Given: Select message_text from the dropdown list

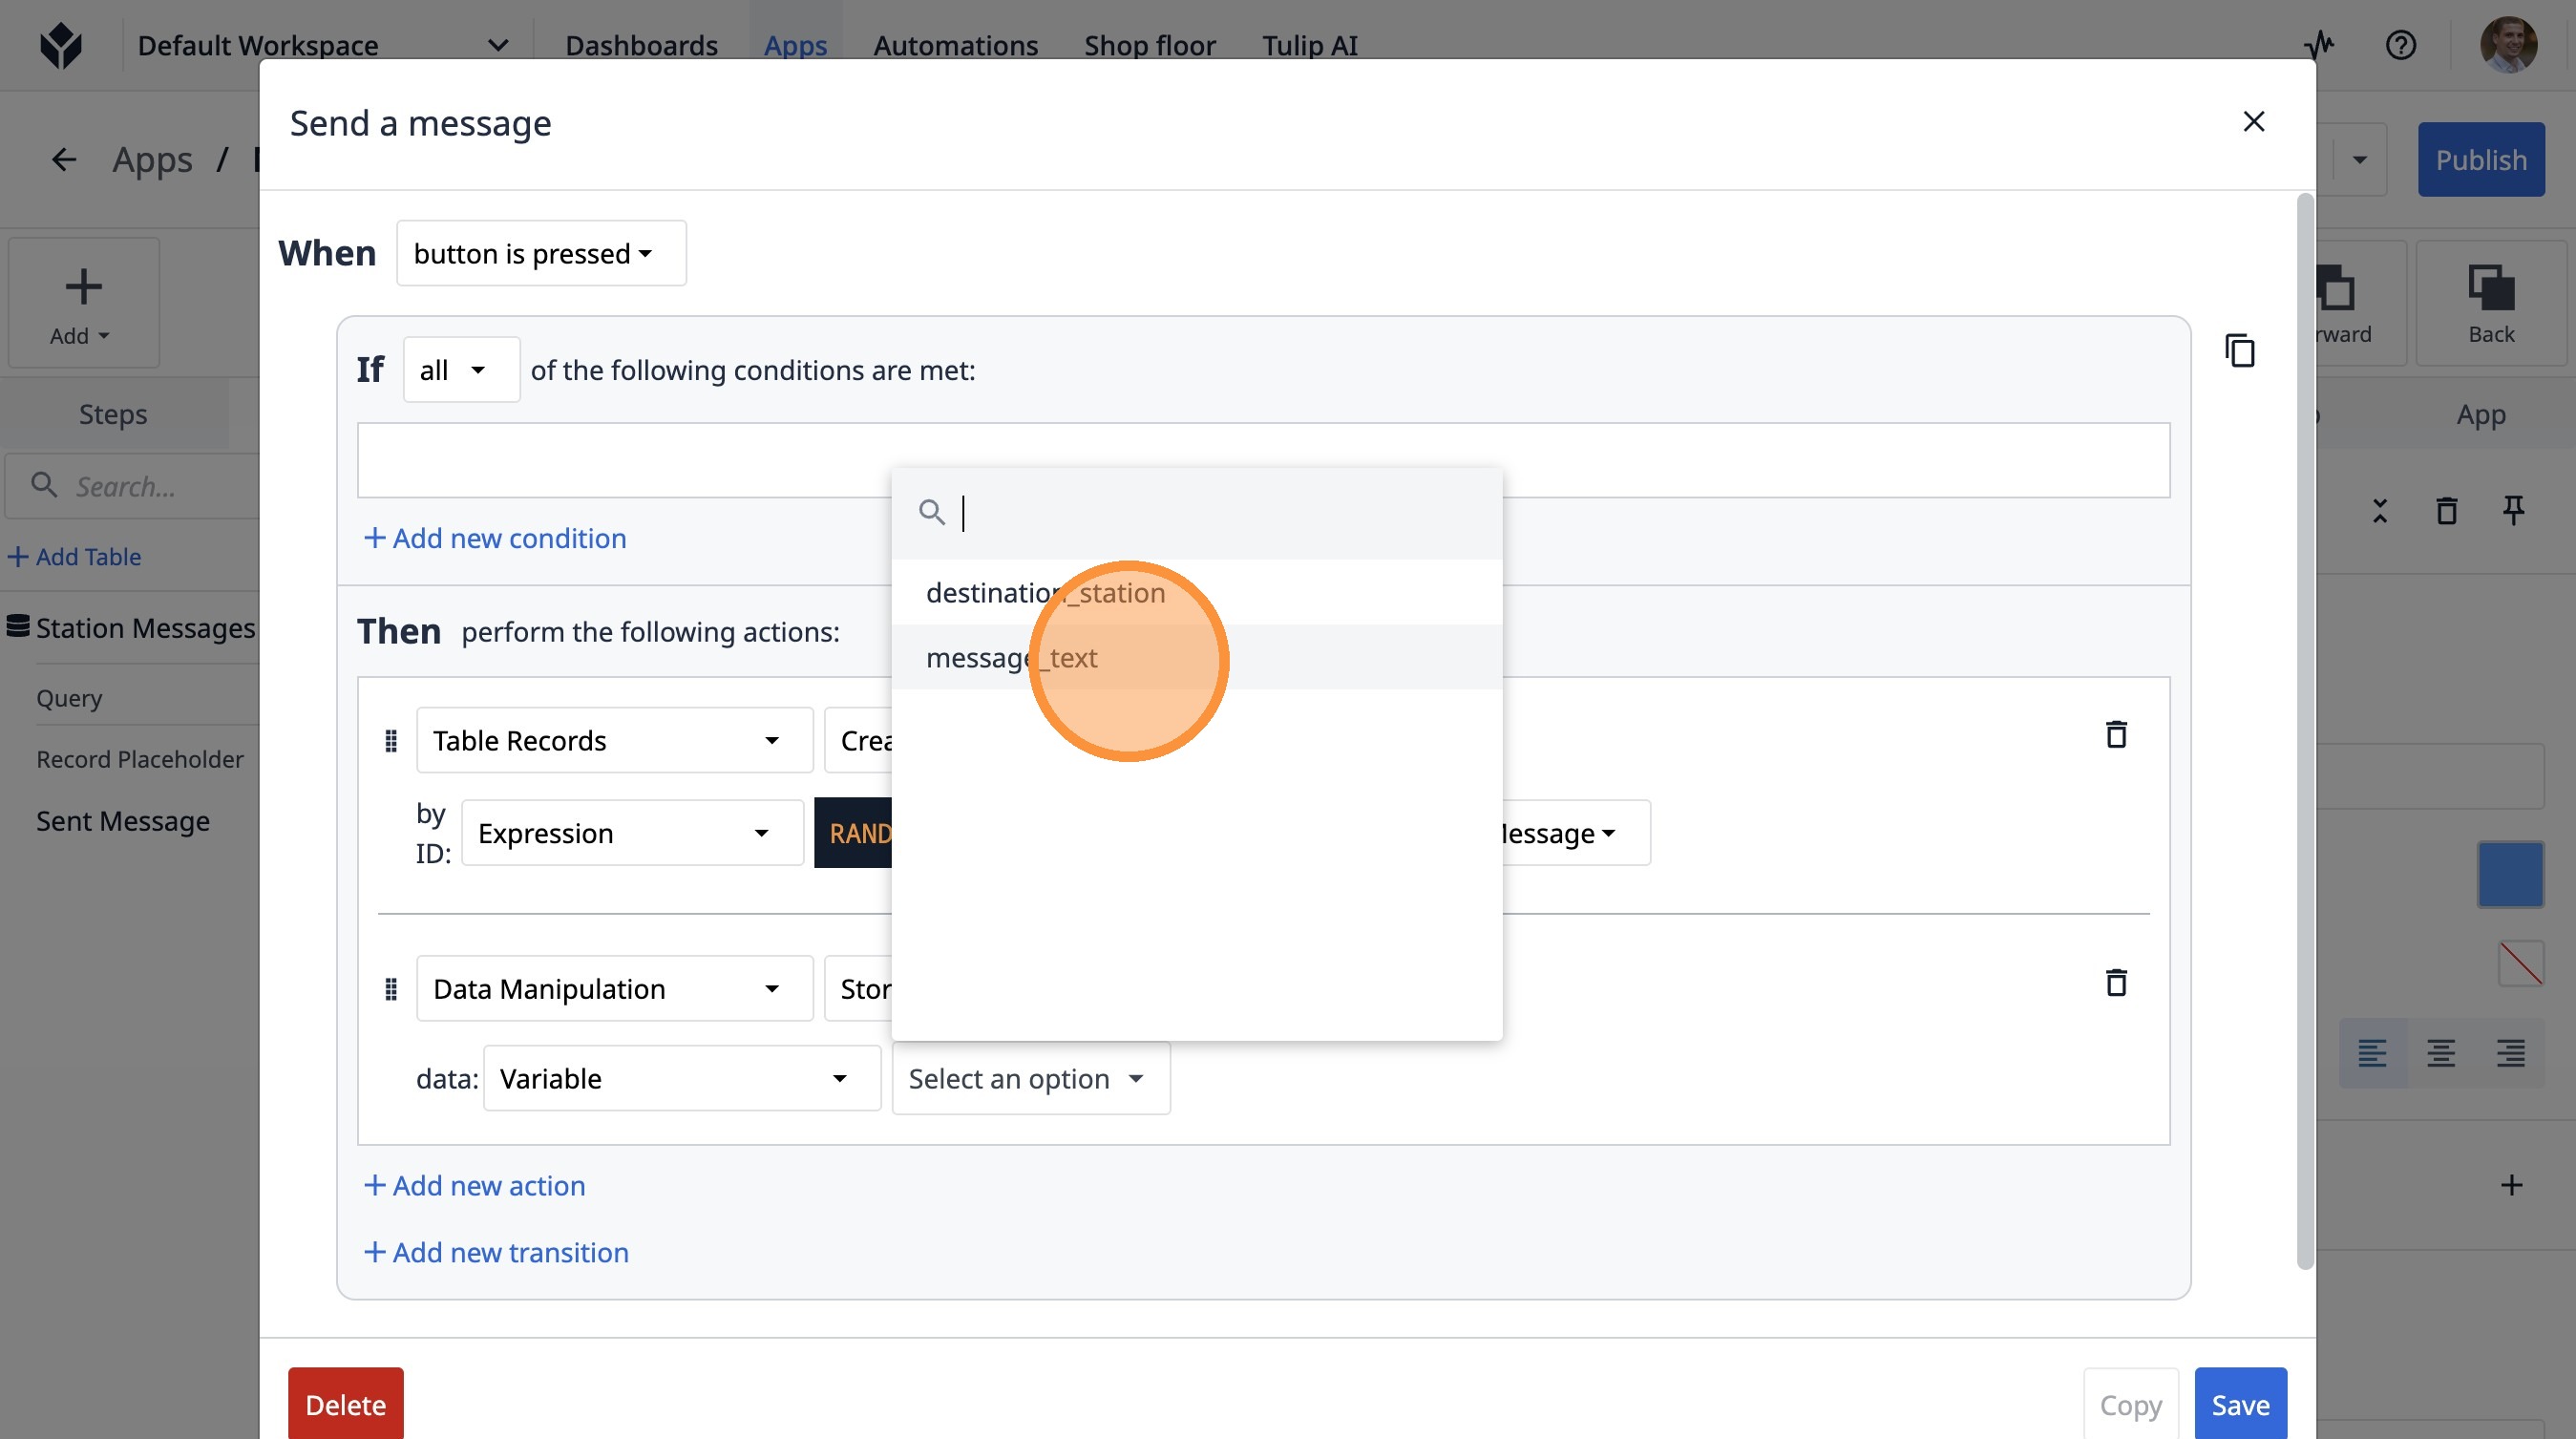Looking at the screenshot, I should 1011,658.
